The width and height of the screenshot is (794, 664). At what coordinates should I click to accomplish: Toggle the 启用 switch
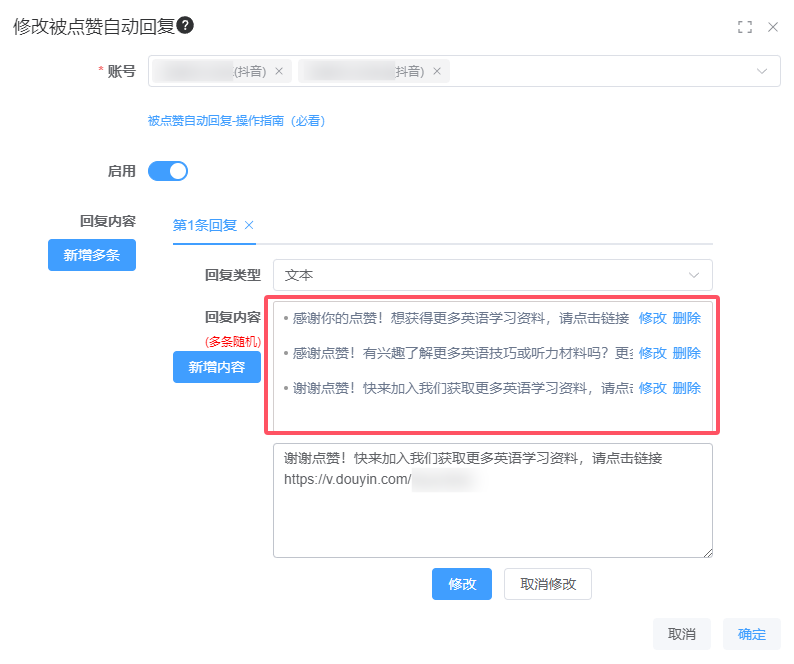pos(168,171)
